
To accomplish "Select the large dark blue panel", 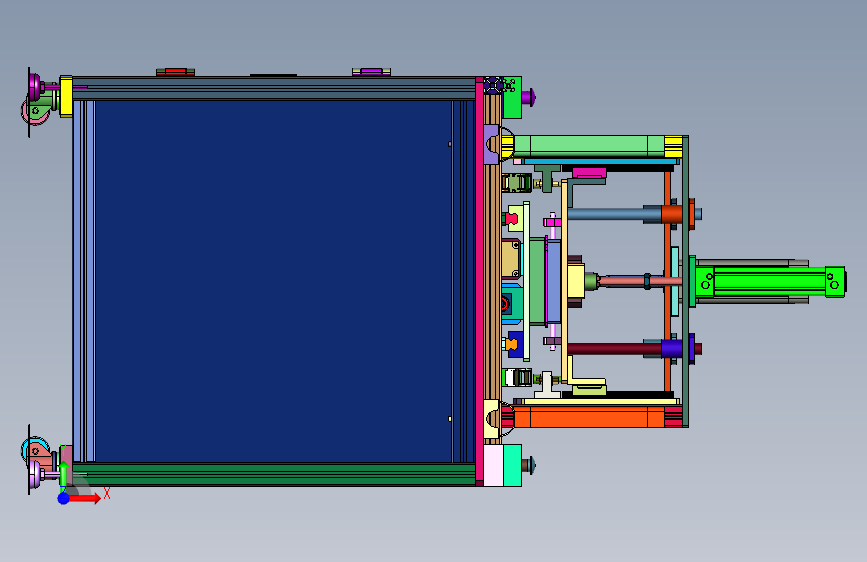I will [274, 281].
